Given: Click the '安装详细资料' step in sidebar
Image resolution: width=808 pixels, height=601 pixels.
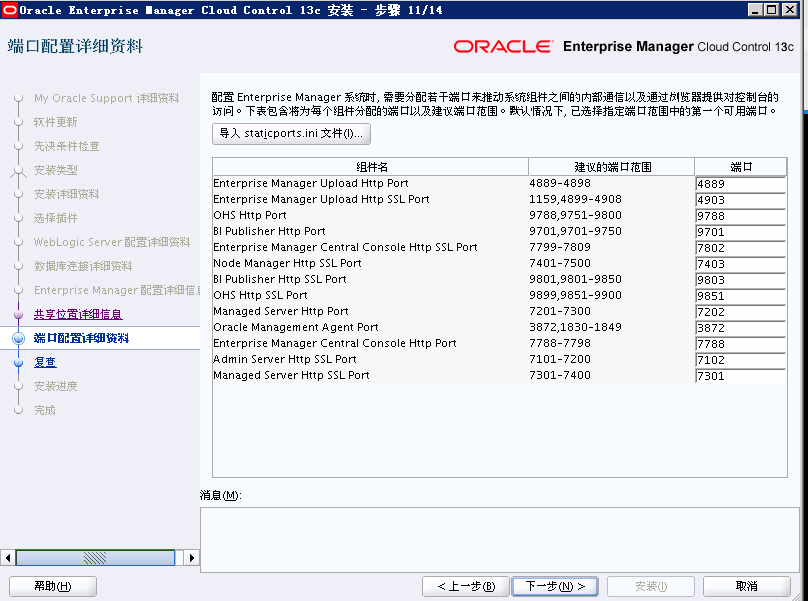Looking at the screenshot, I should point(66,194).
